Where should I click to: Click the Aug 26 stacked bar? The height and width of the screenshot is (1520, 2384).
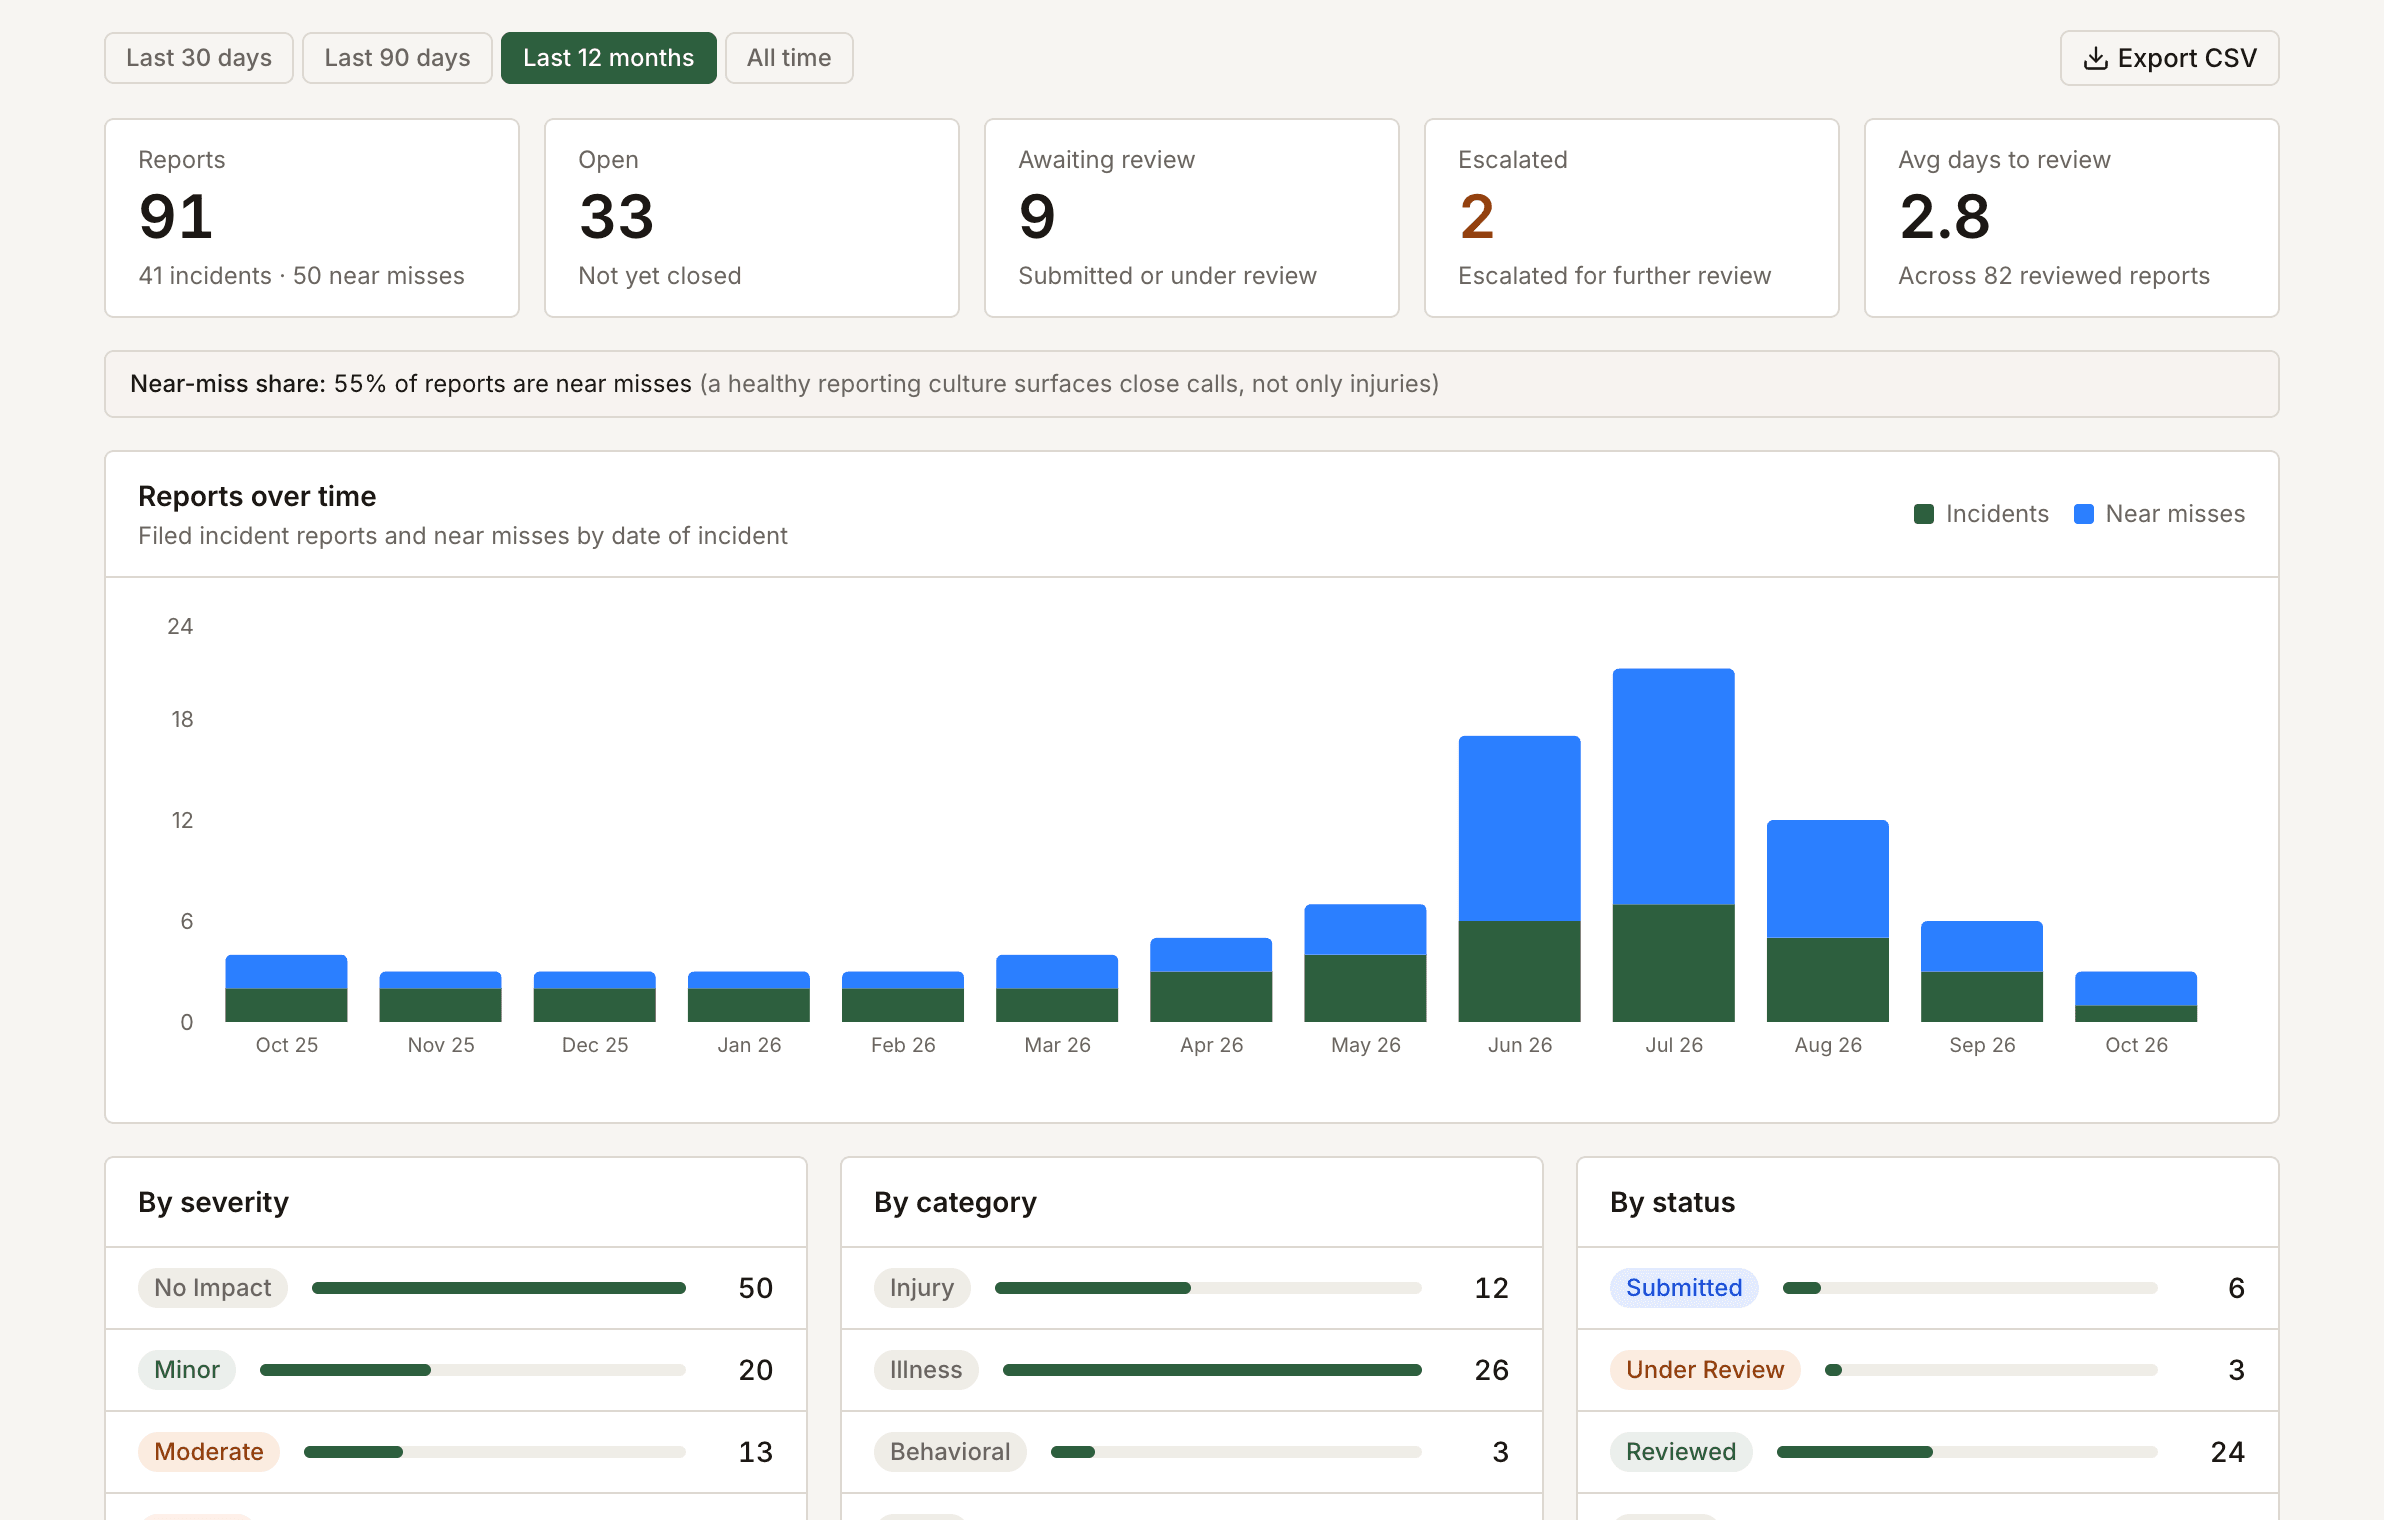click(x=1827, y=921)
